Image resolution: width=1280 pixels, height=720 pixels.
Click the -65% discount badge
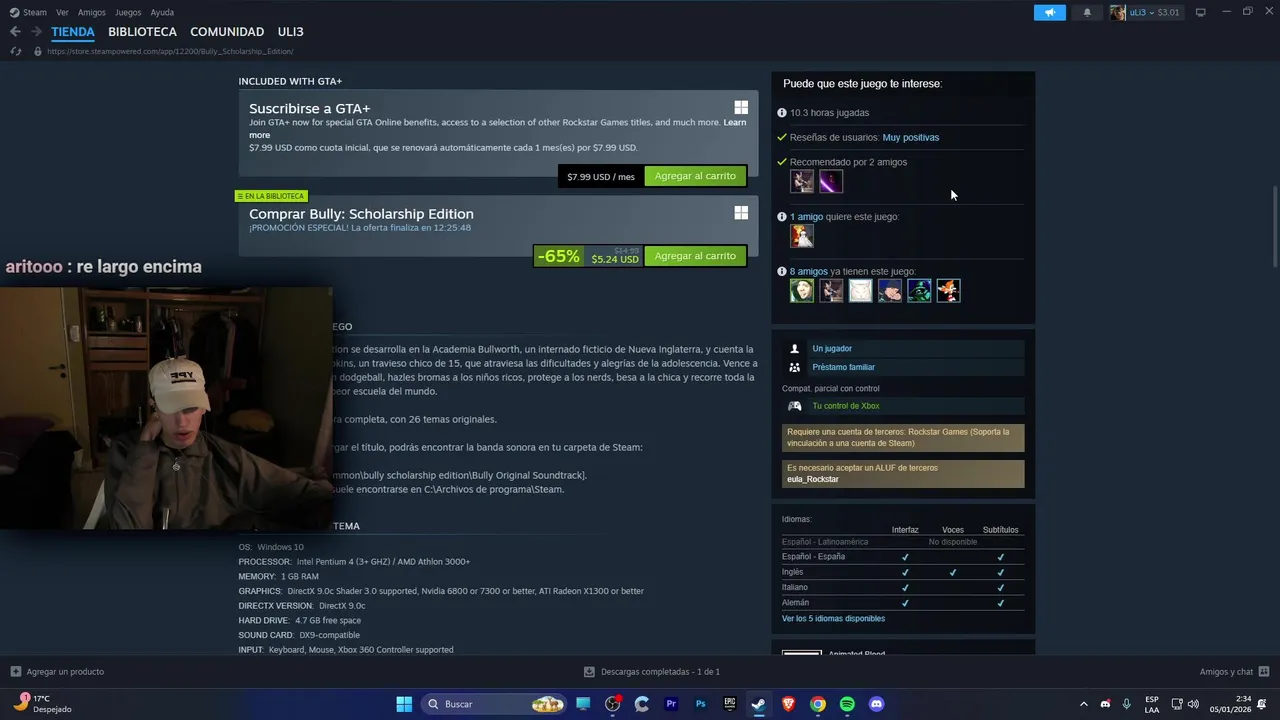pos(558,256)
